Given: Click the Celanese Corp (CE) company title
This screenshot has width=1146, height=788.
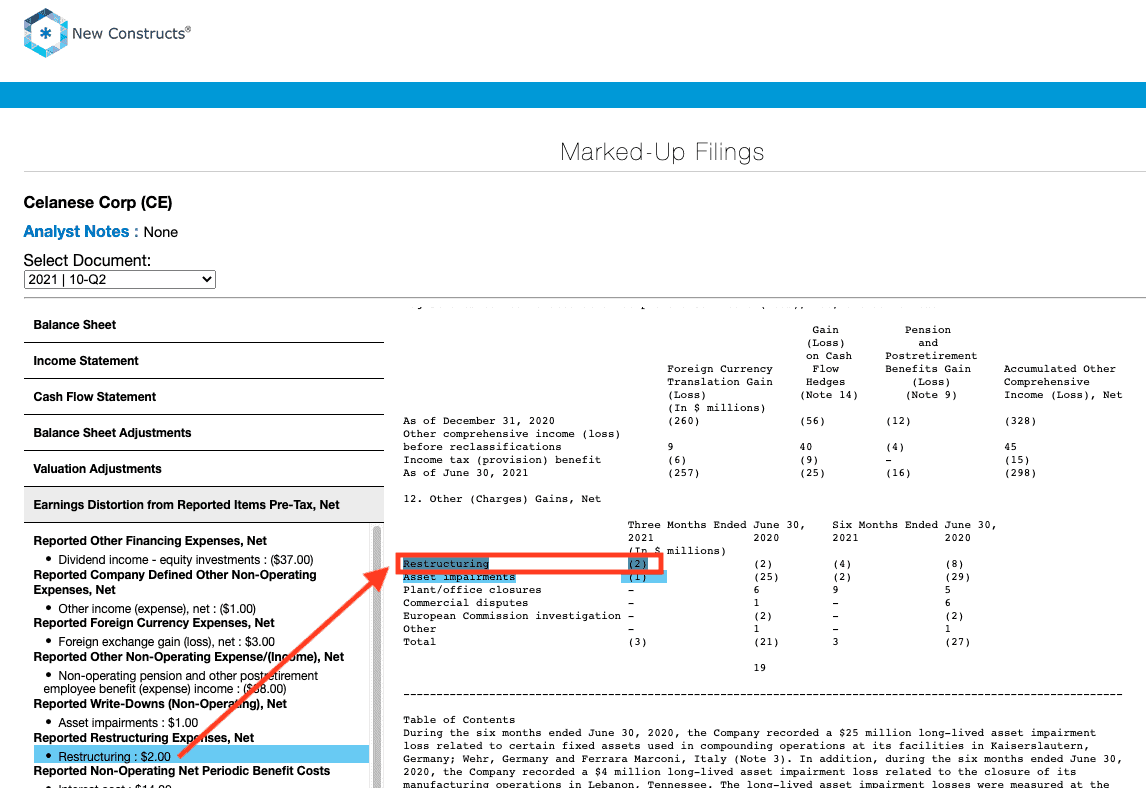Looking at the screenshot, I should pyautogui.click(x=98, y=202).
